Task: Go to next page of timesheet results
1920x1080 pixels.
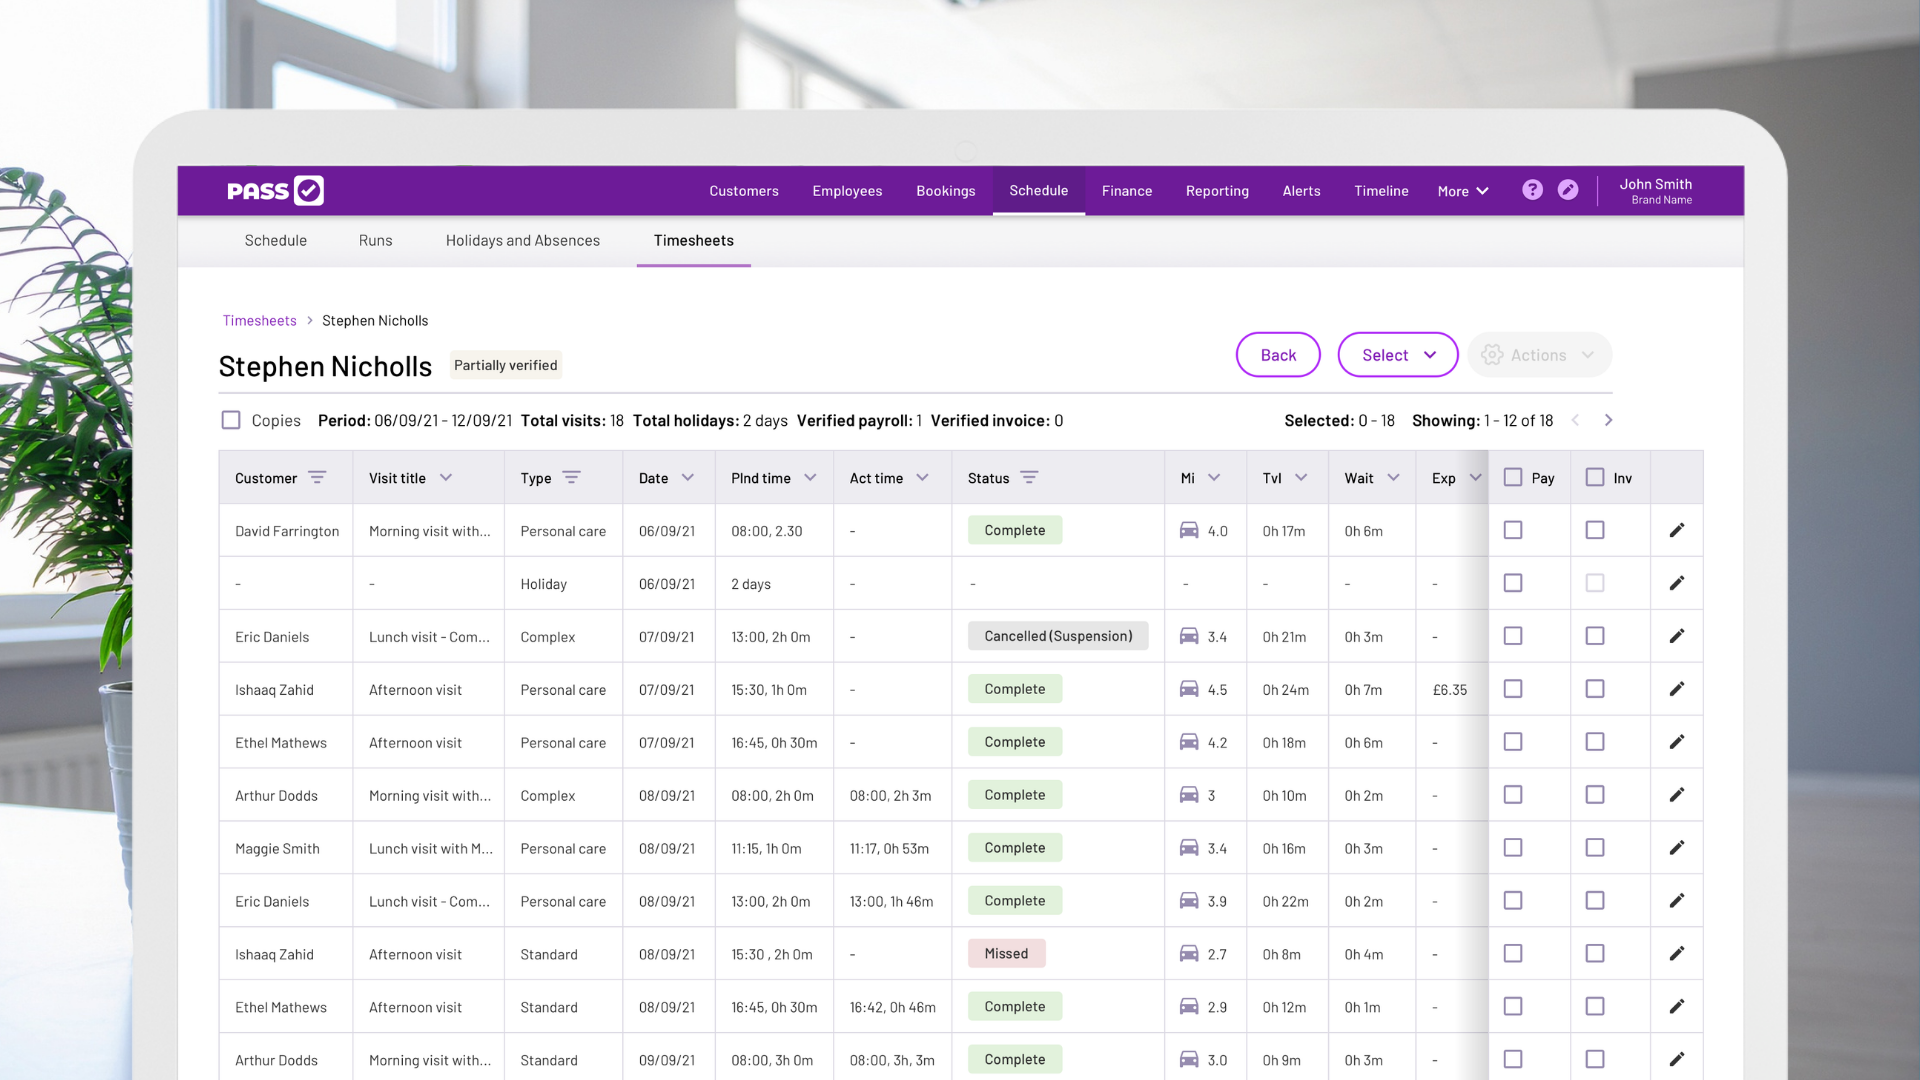Action: coord(1608,421)
